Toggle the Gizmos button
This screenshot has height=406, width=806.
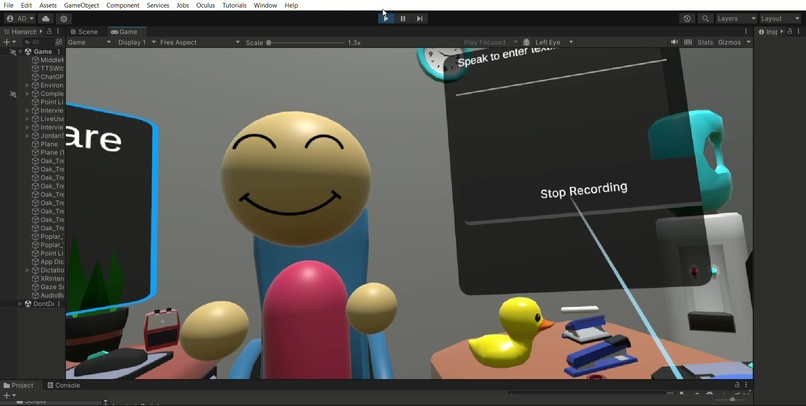[729, 42]
